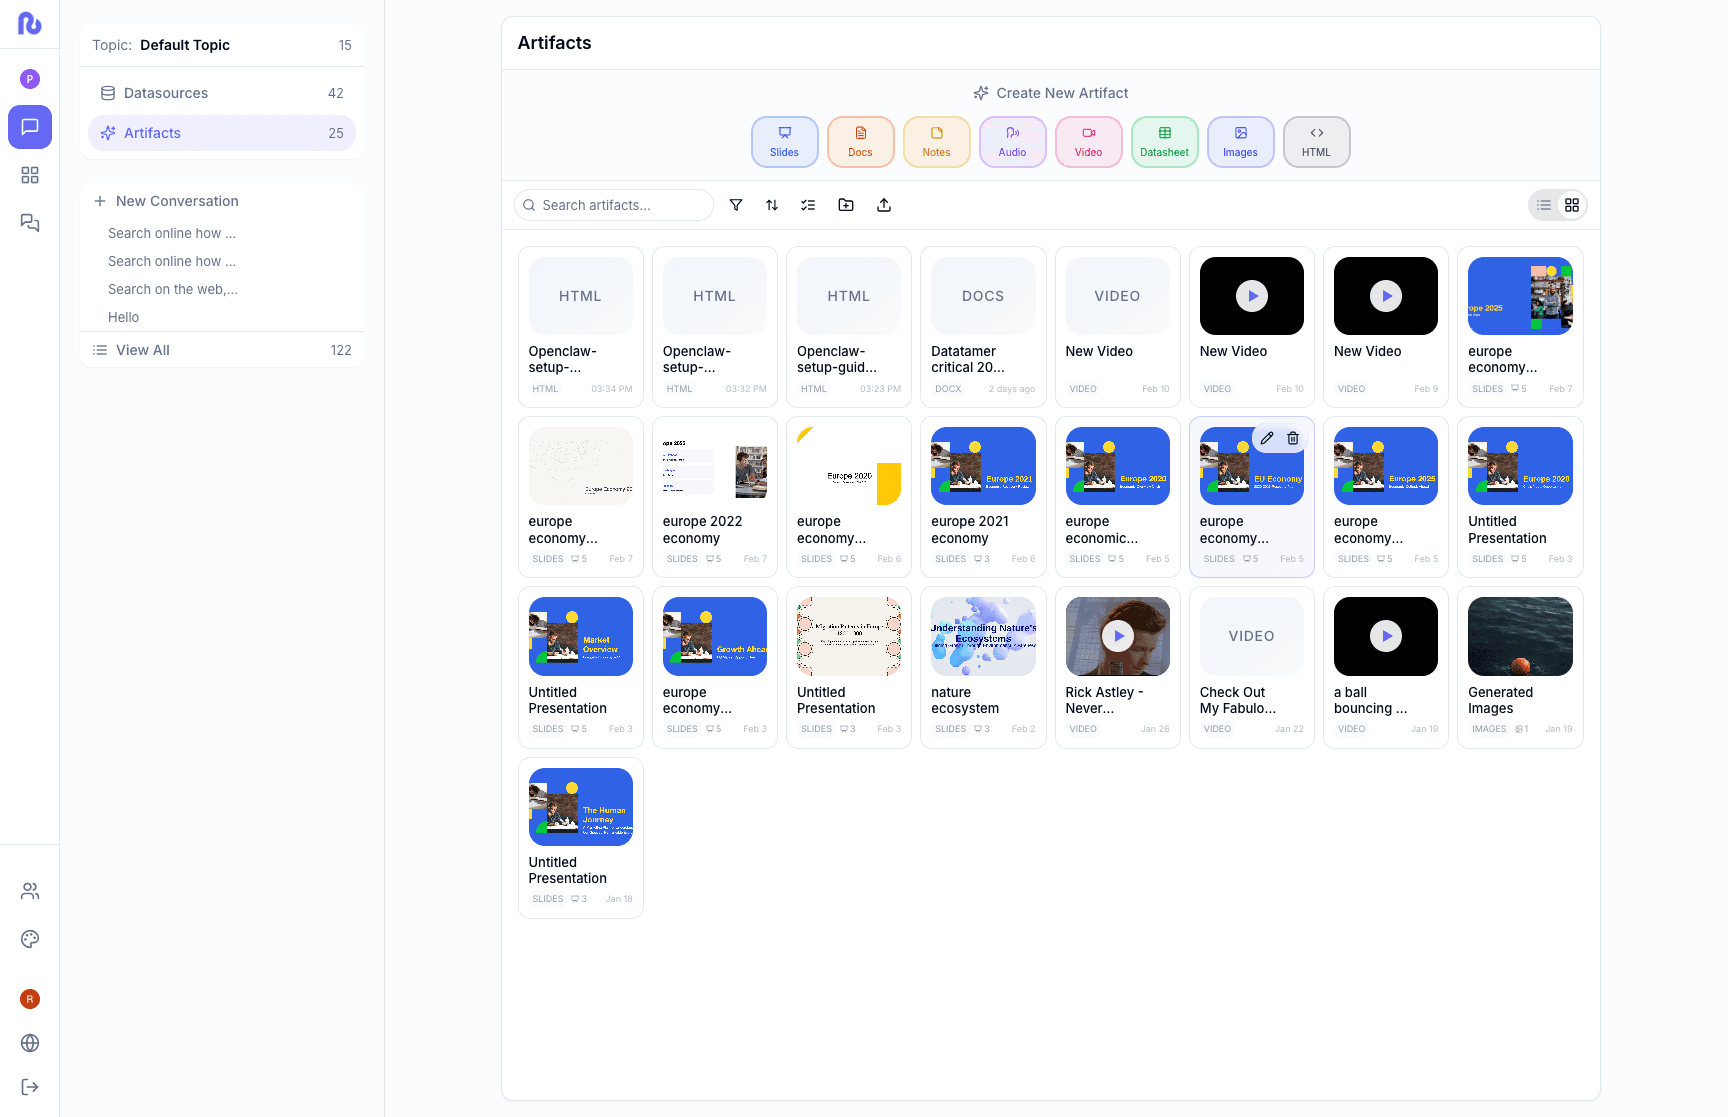
Task: Focus the Search artifacts field
Action: pyautogui.click(x=620, y=205)
